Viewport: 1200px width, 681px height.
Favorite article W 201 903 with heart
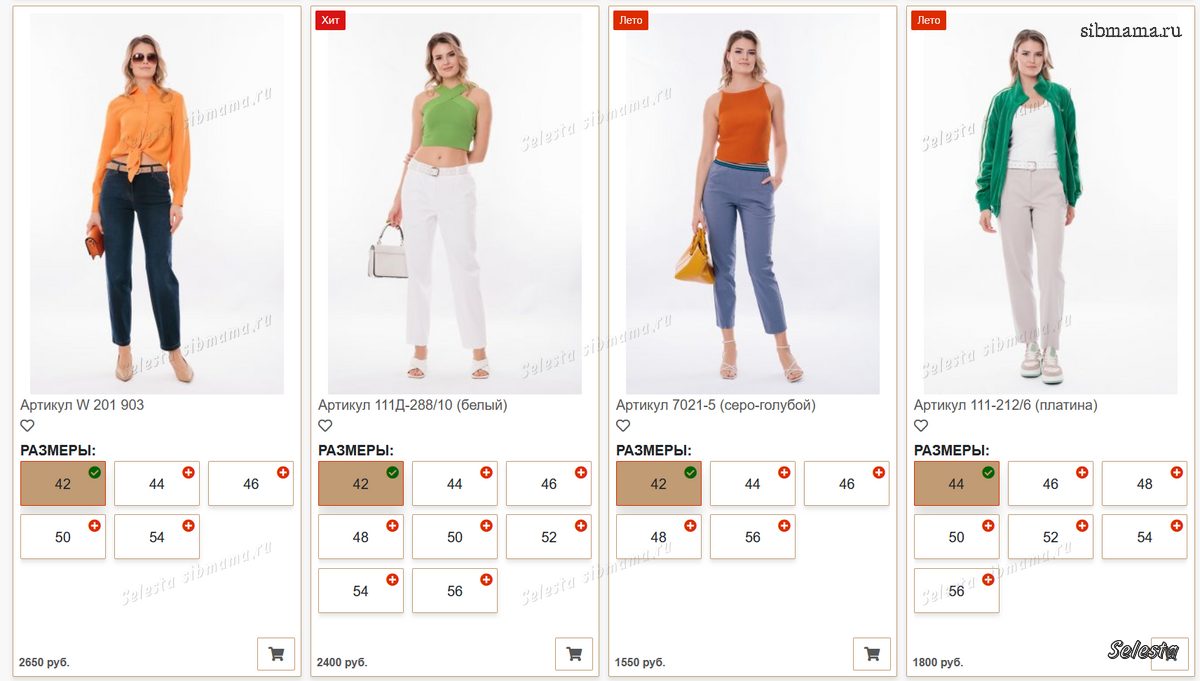point(28,426)
